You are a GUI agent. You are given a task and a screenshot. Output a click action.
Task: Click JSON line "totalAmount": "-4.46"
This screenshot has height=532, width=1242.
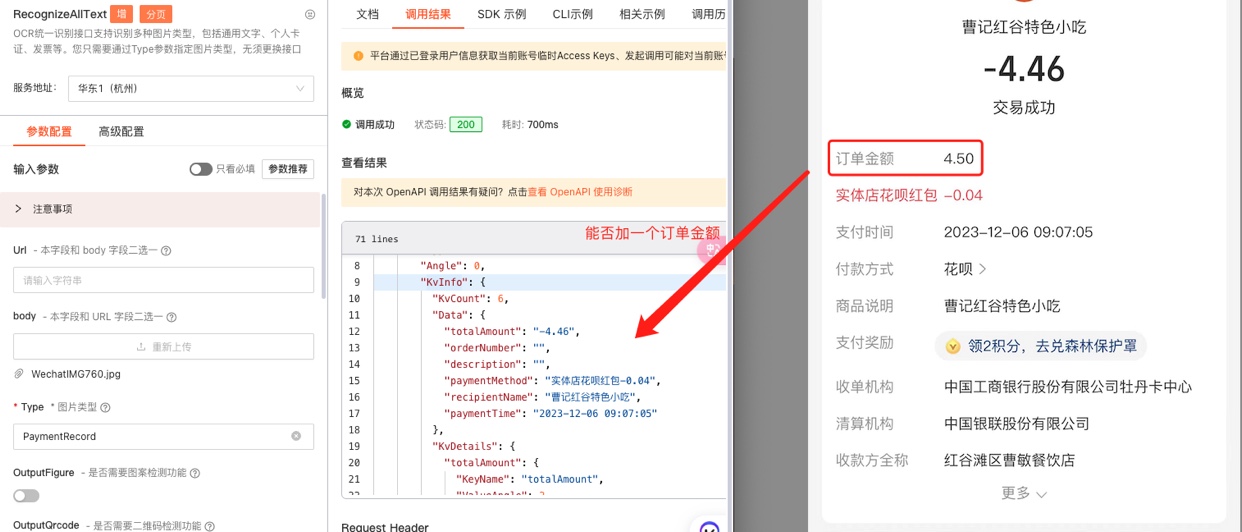tap(511, 331)
